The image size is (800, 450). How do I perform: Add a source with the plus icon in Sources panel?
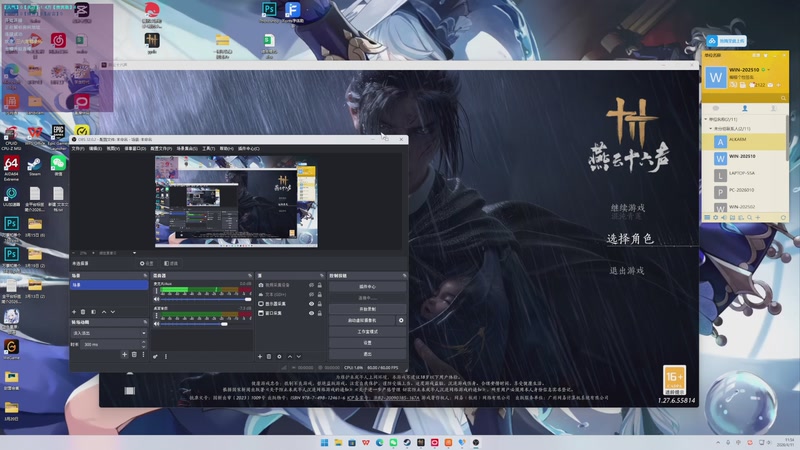pyautogui.click(x=260, y=357)
